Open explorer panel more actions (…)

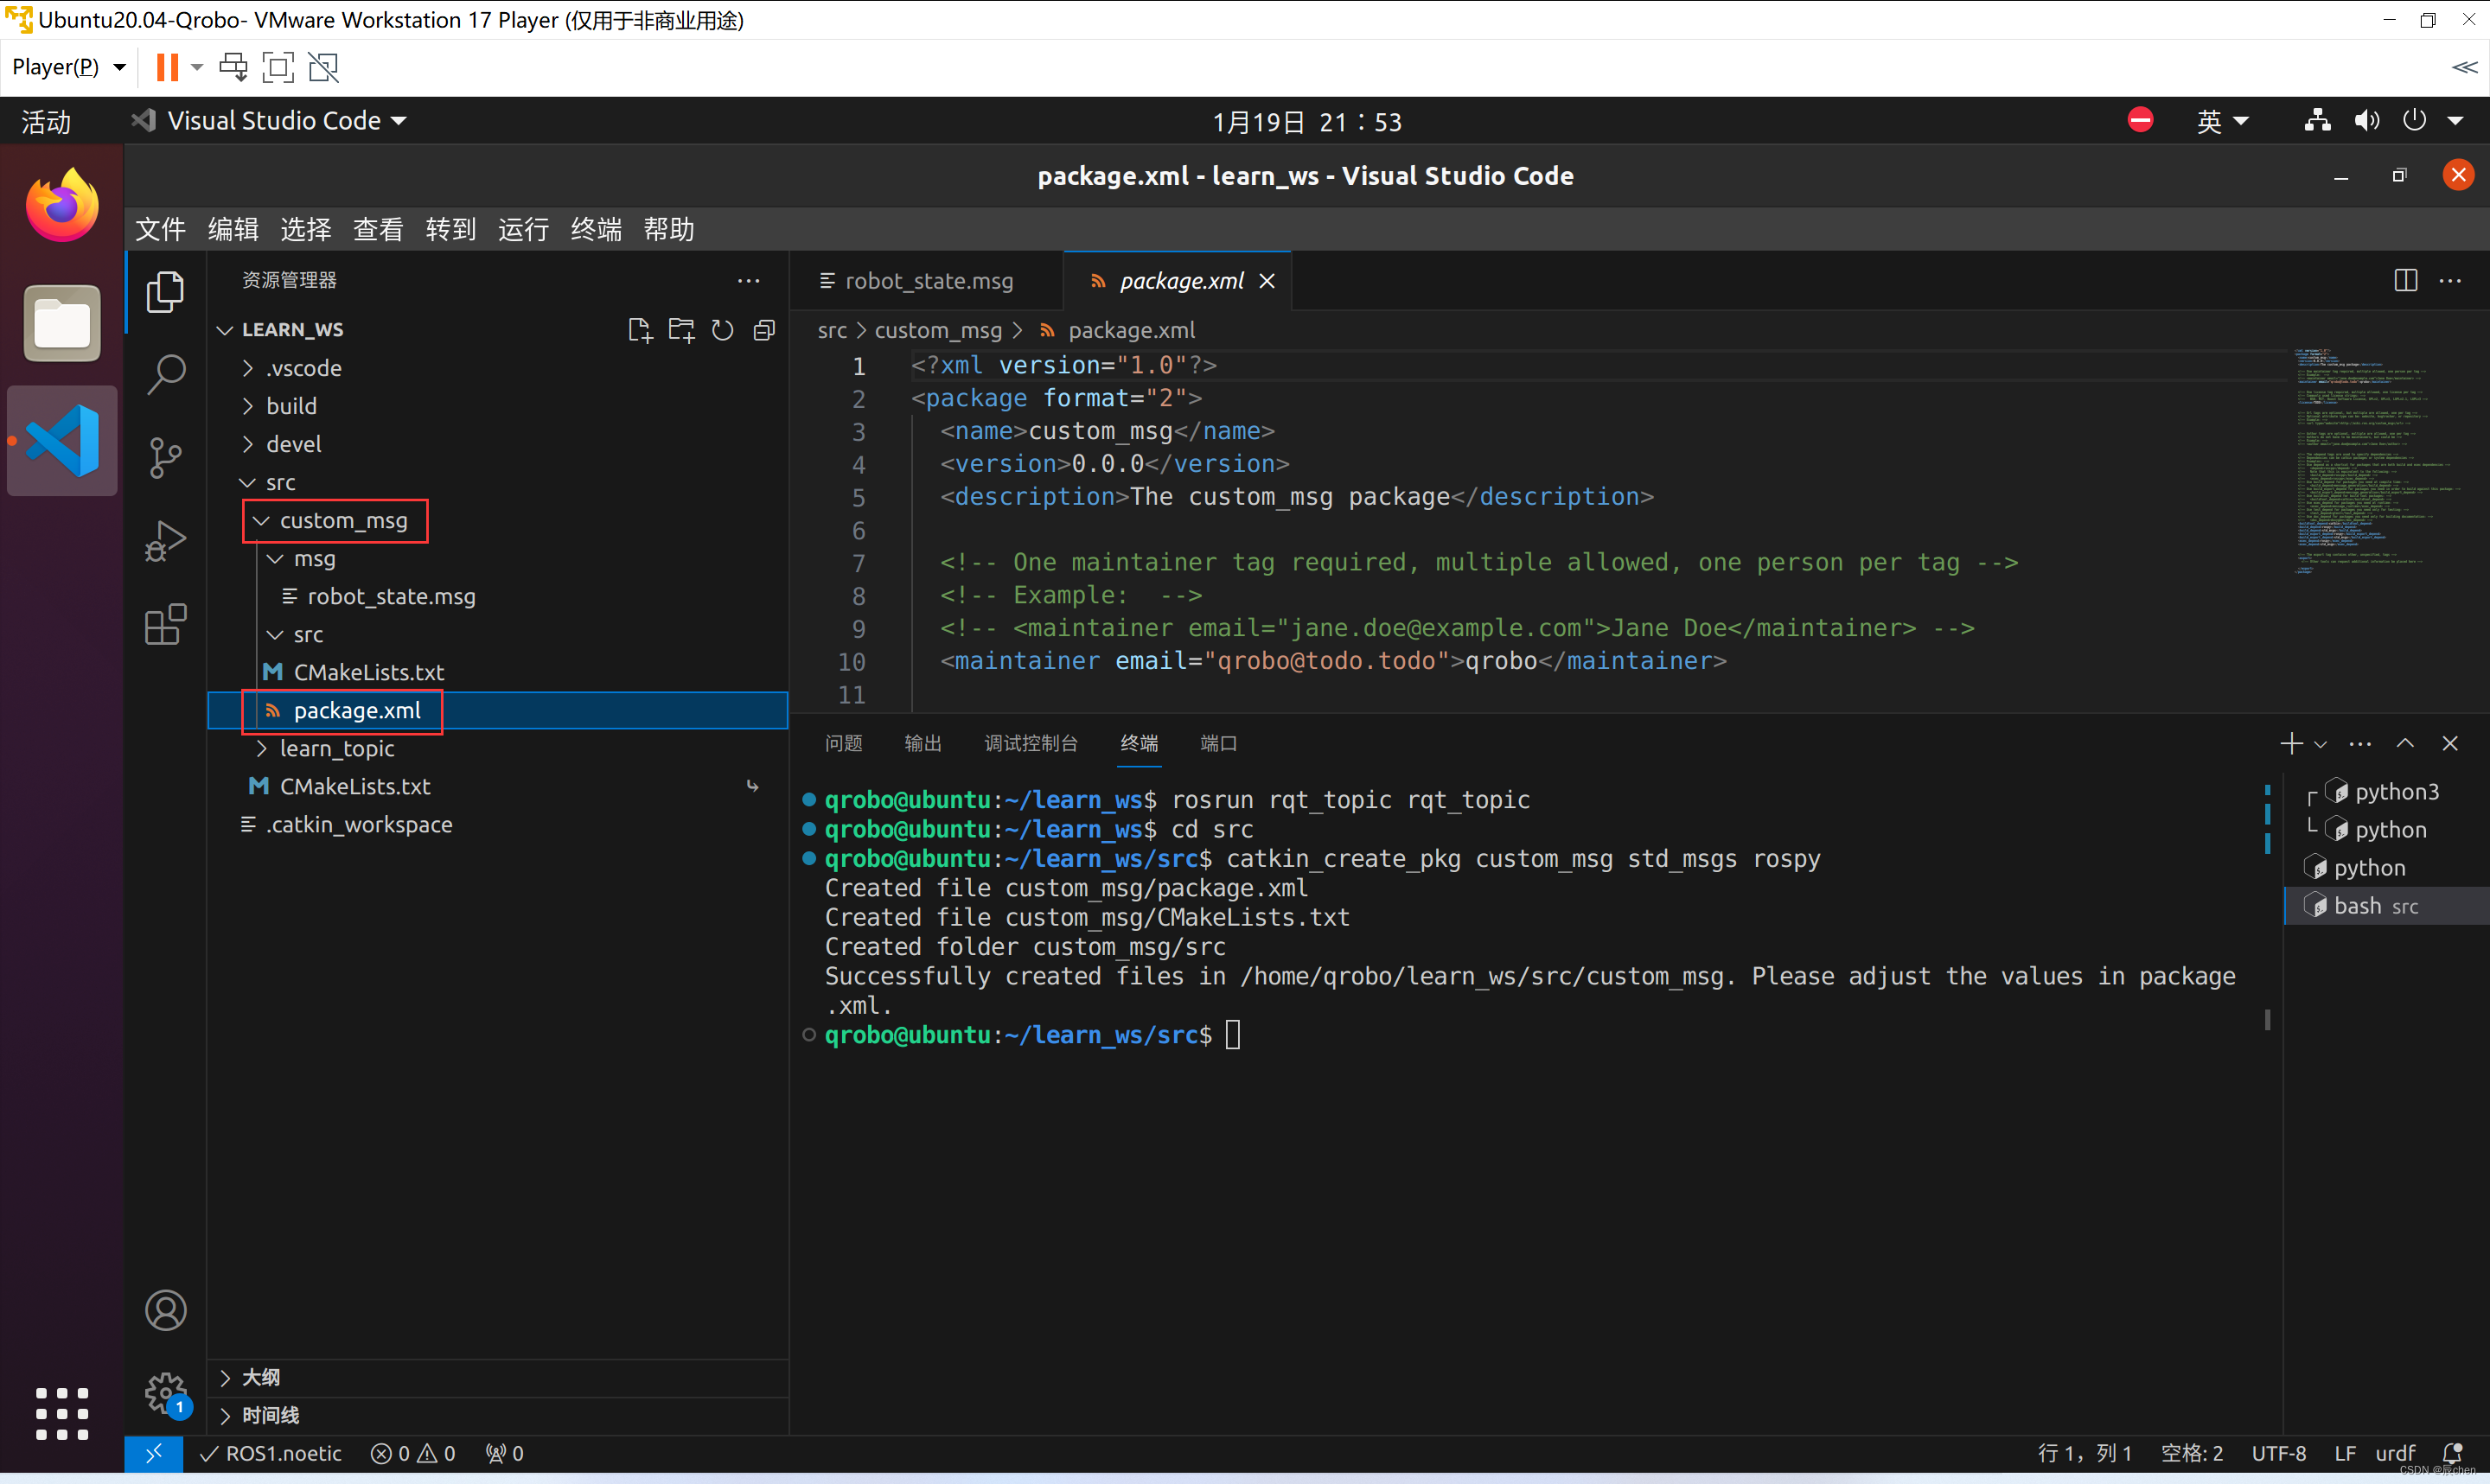tap(748, 281)
